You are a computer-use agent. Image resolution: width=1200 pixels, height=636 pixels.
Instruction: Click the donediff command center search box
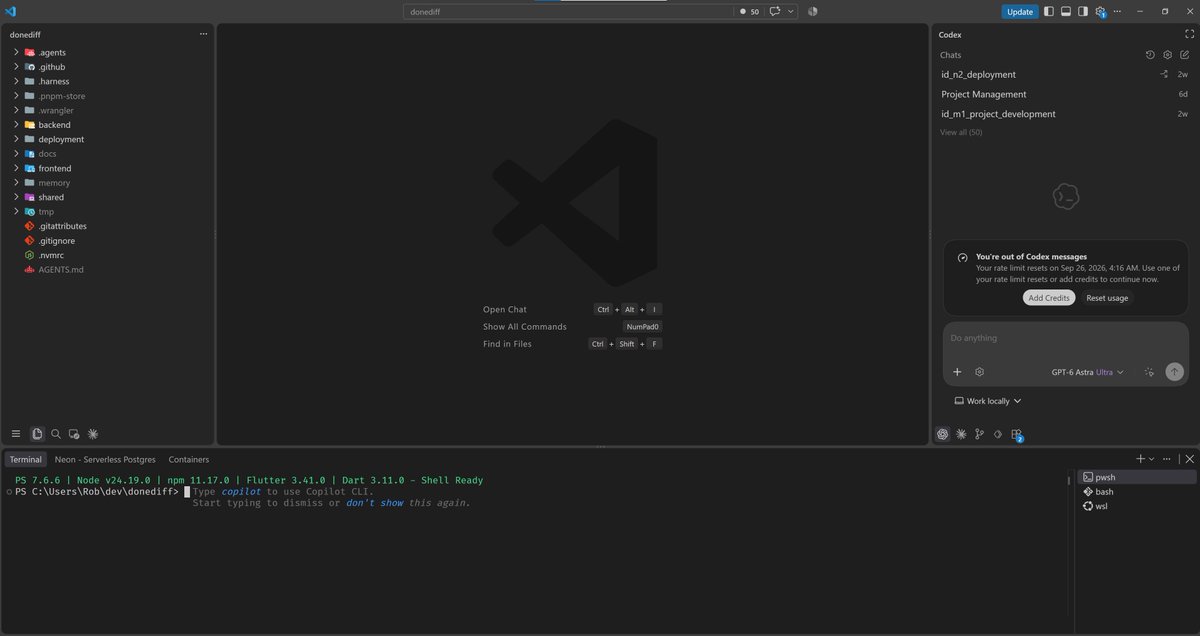[x=568, y=12]
